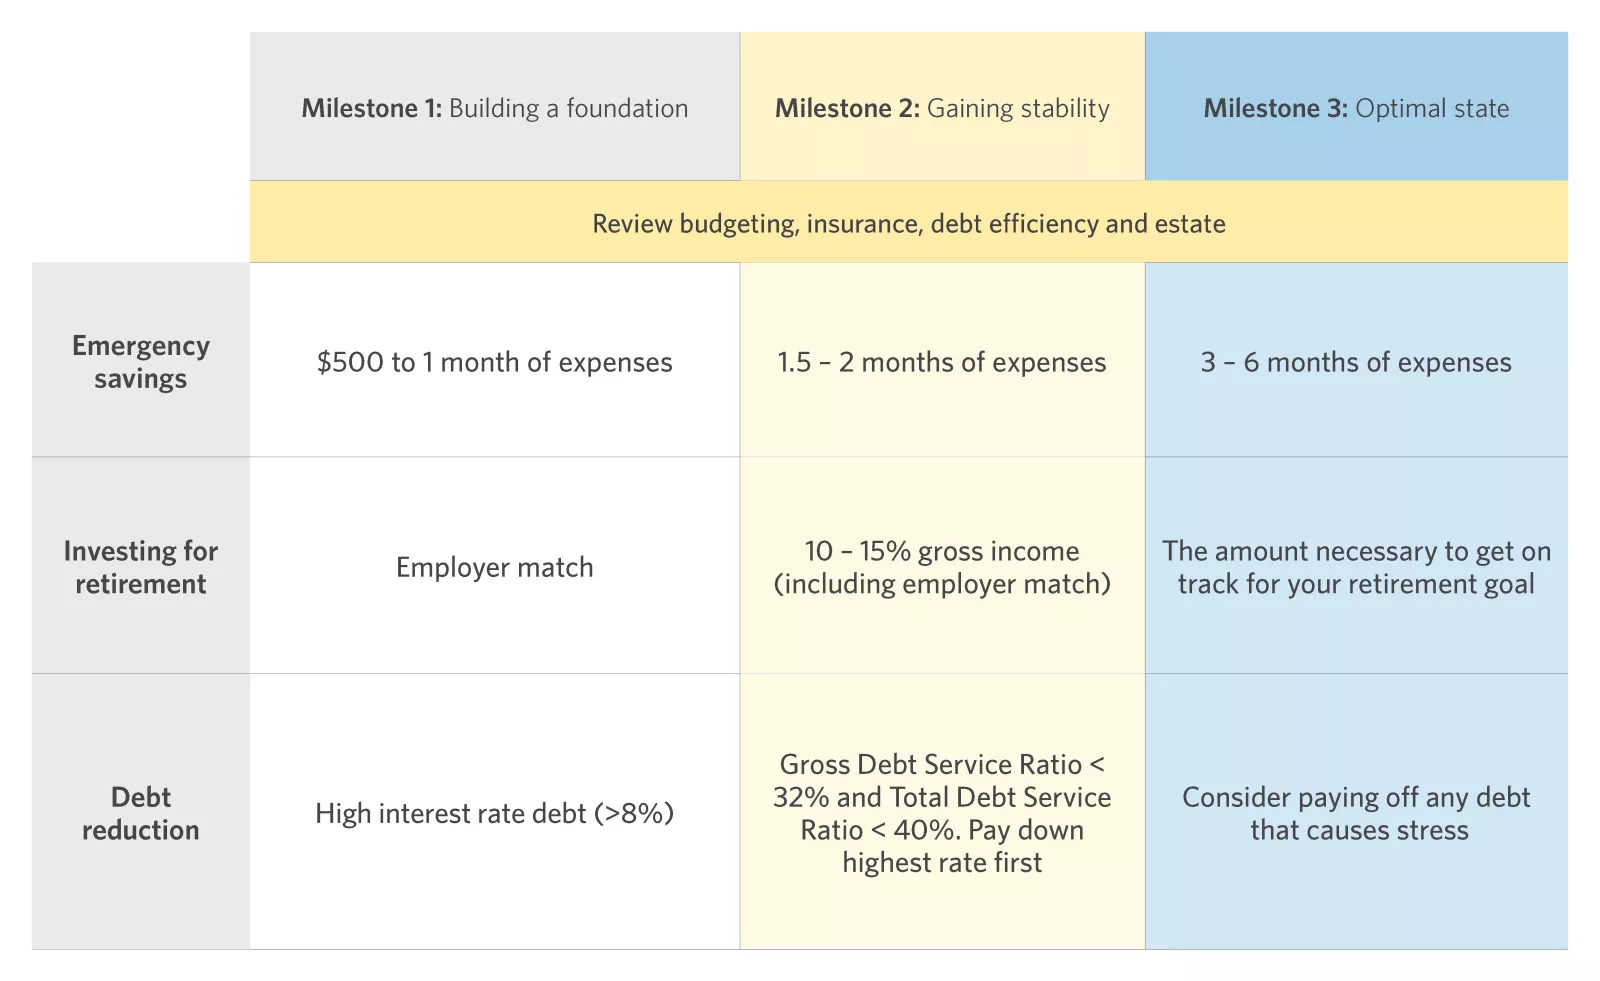Click the Gaining stability text

click(x=1018, y=108)
